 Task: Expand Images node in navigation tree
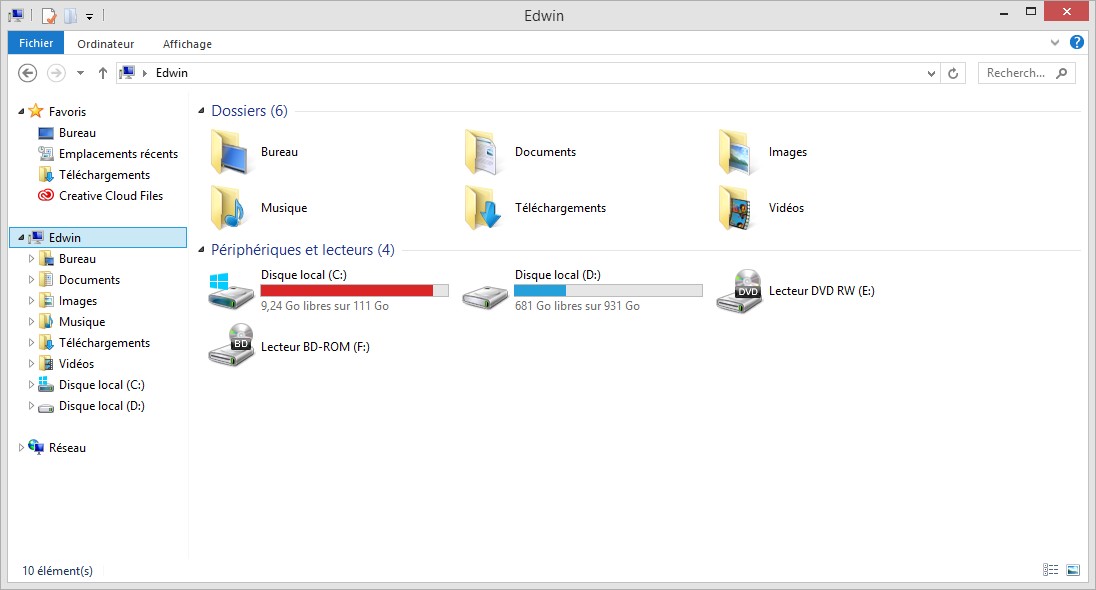coord(31,301)
